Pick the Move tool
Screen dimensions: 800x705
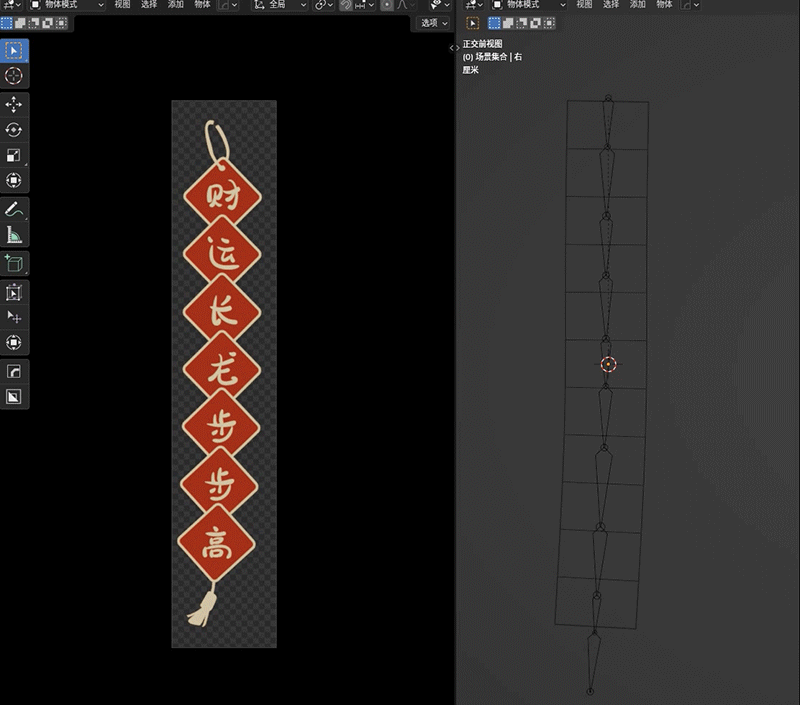[14, 105]
